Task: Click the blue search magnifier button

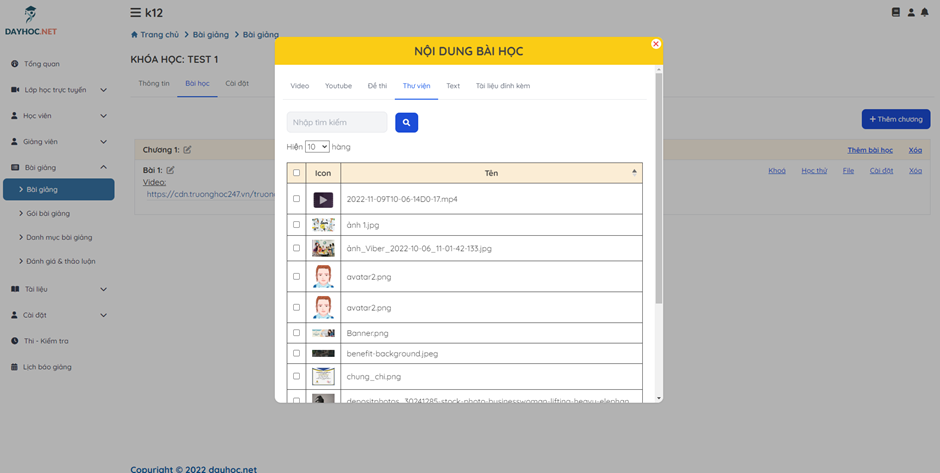Action: [406, 122]
